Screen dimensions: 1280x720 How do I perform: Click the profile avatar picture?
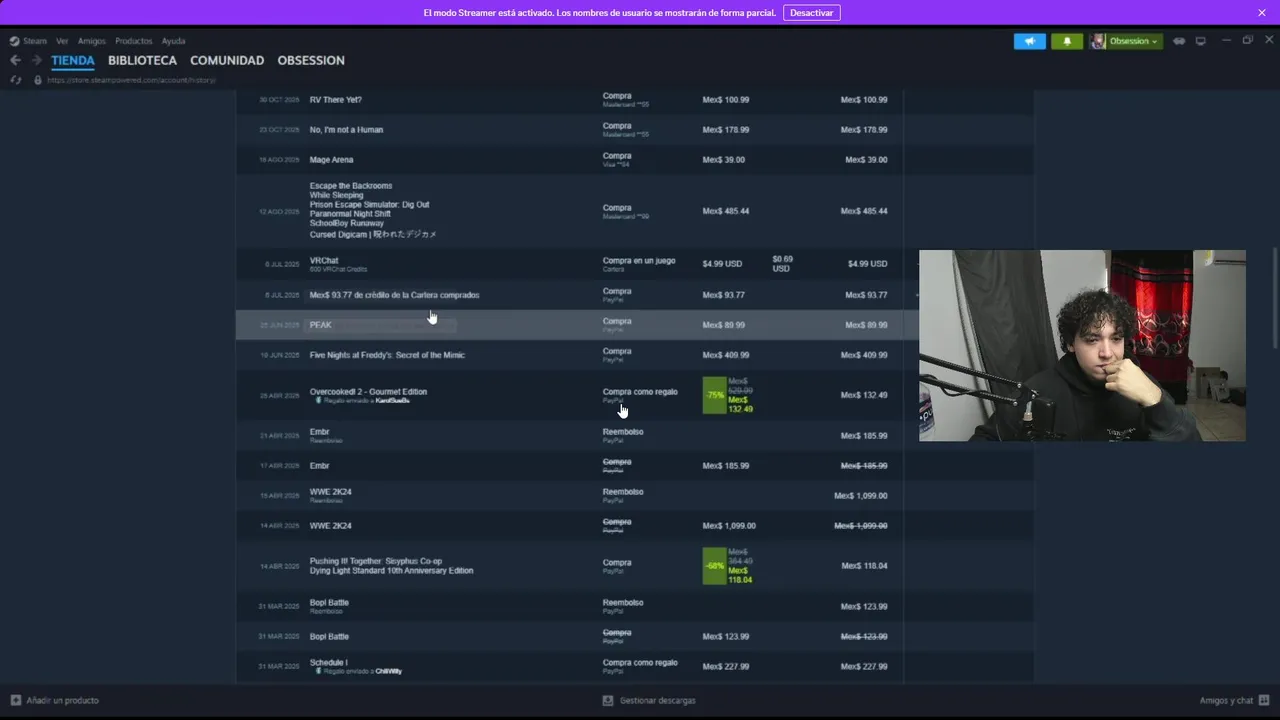pos(1098,41)
